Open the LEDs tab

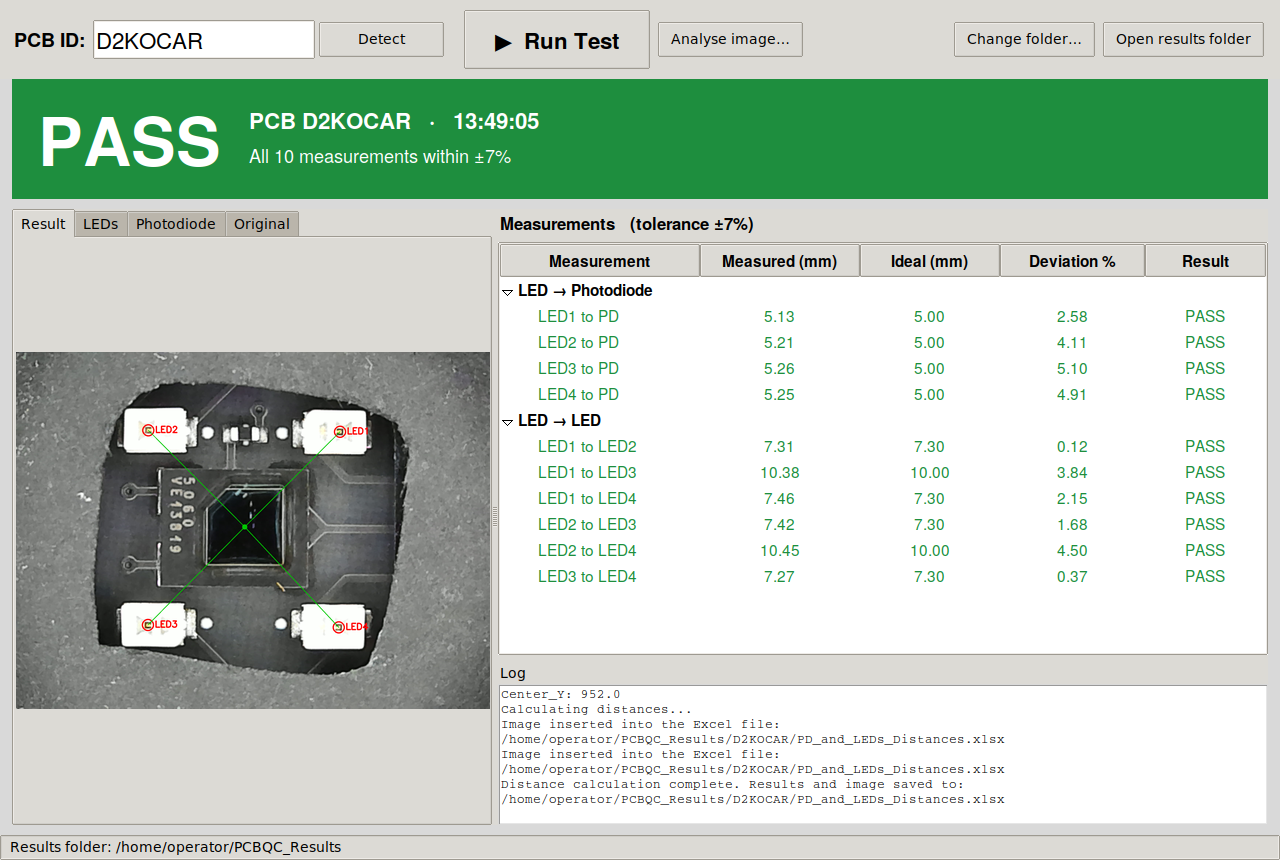[x=100, y=224]
